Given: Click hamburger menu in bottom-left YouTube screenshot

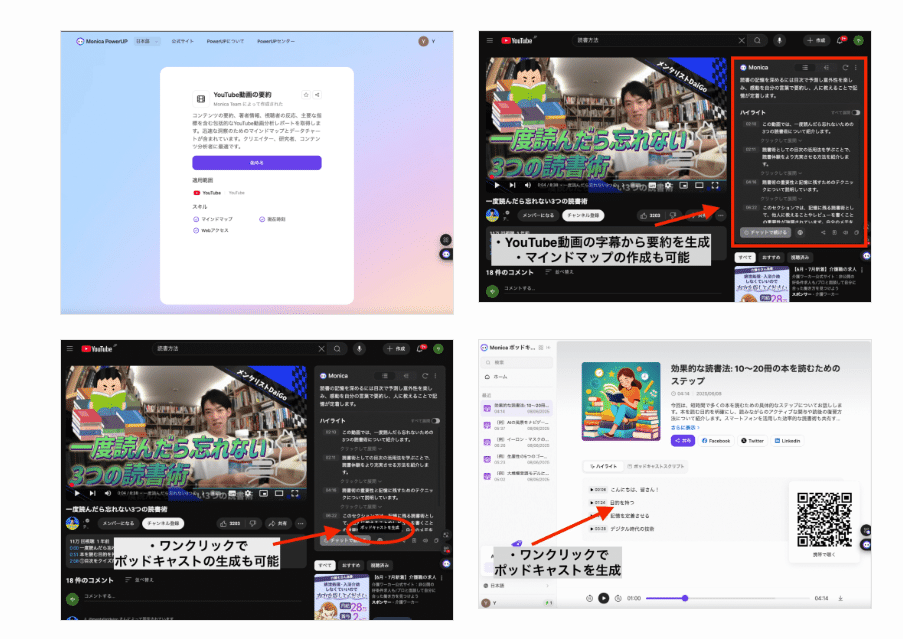Looking at the screenshot, I should [70, 348].
